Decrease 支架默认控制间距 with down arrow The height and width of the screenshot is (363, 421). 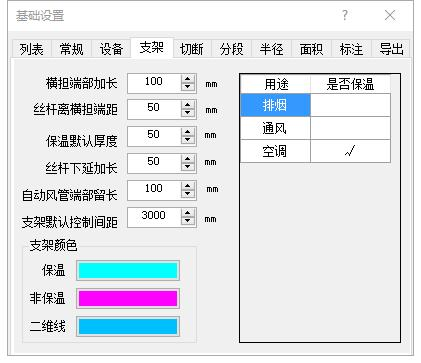188,221
